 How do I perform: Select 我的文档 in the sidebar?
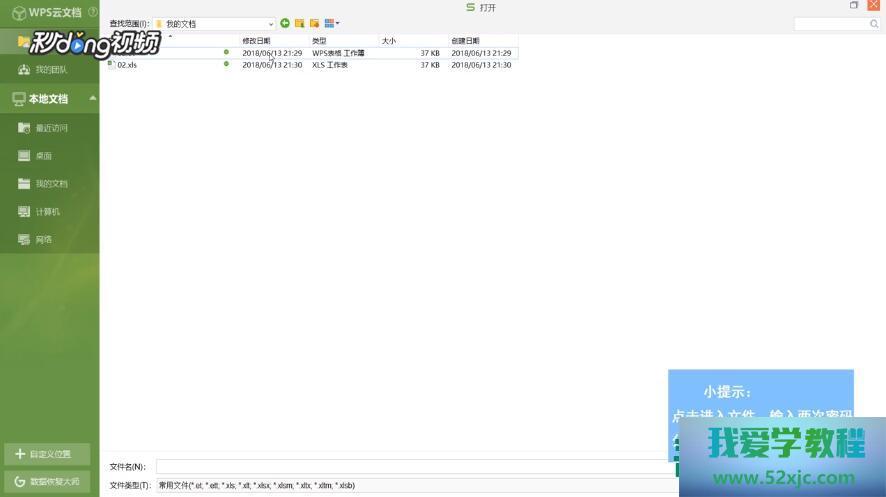pyautogui.click(x=51, y=184)
